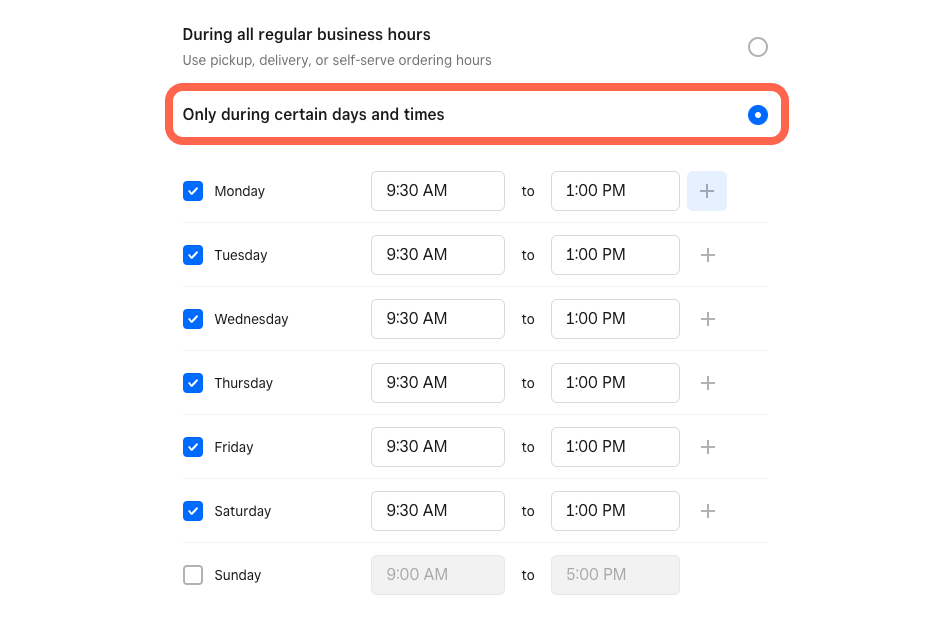Add another time range for Monday
940x620 pixels.
pyautogui.click(x=707, y=191)
